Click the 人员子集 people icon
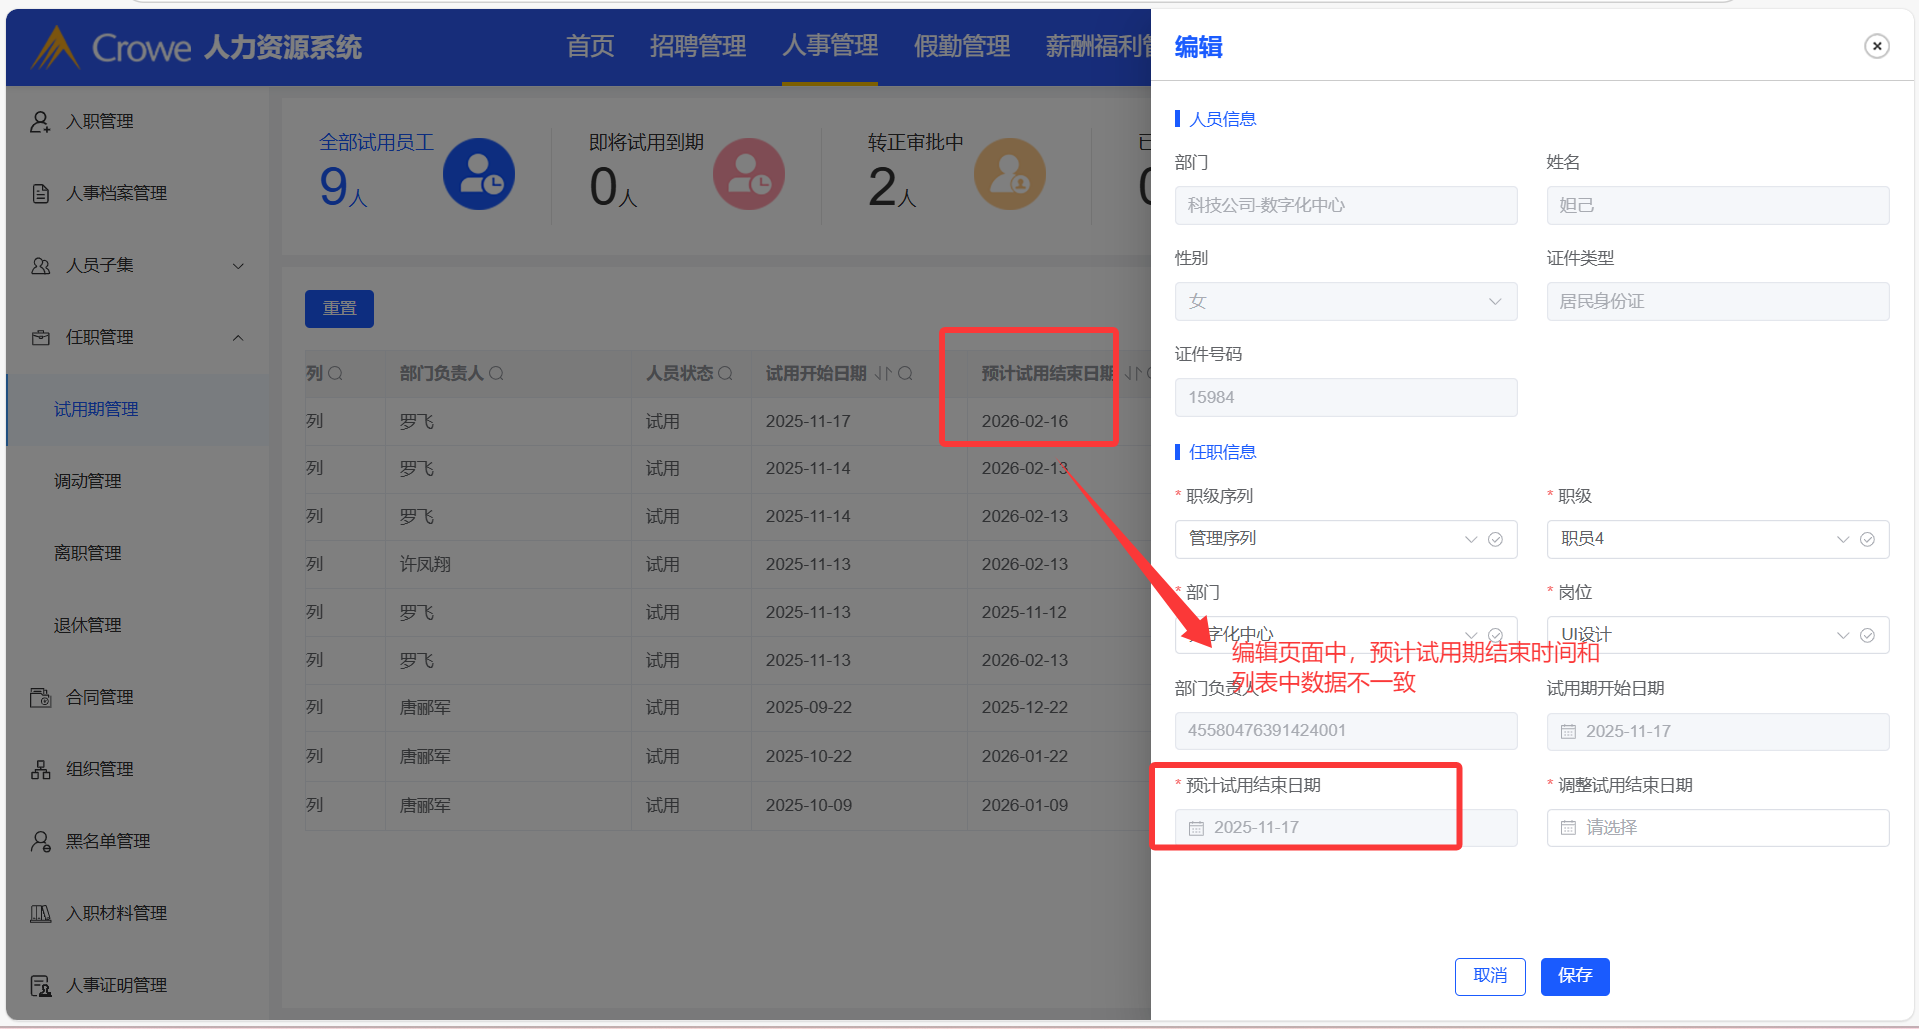This screenshot has height=1029, width=1919. (x=40, y=266)
